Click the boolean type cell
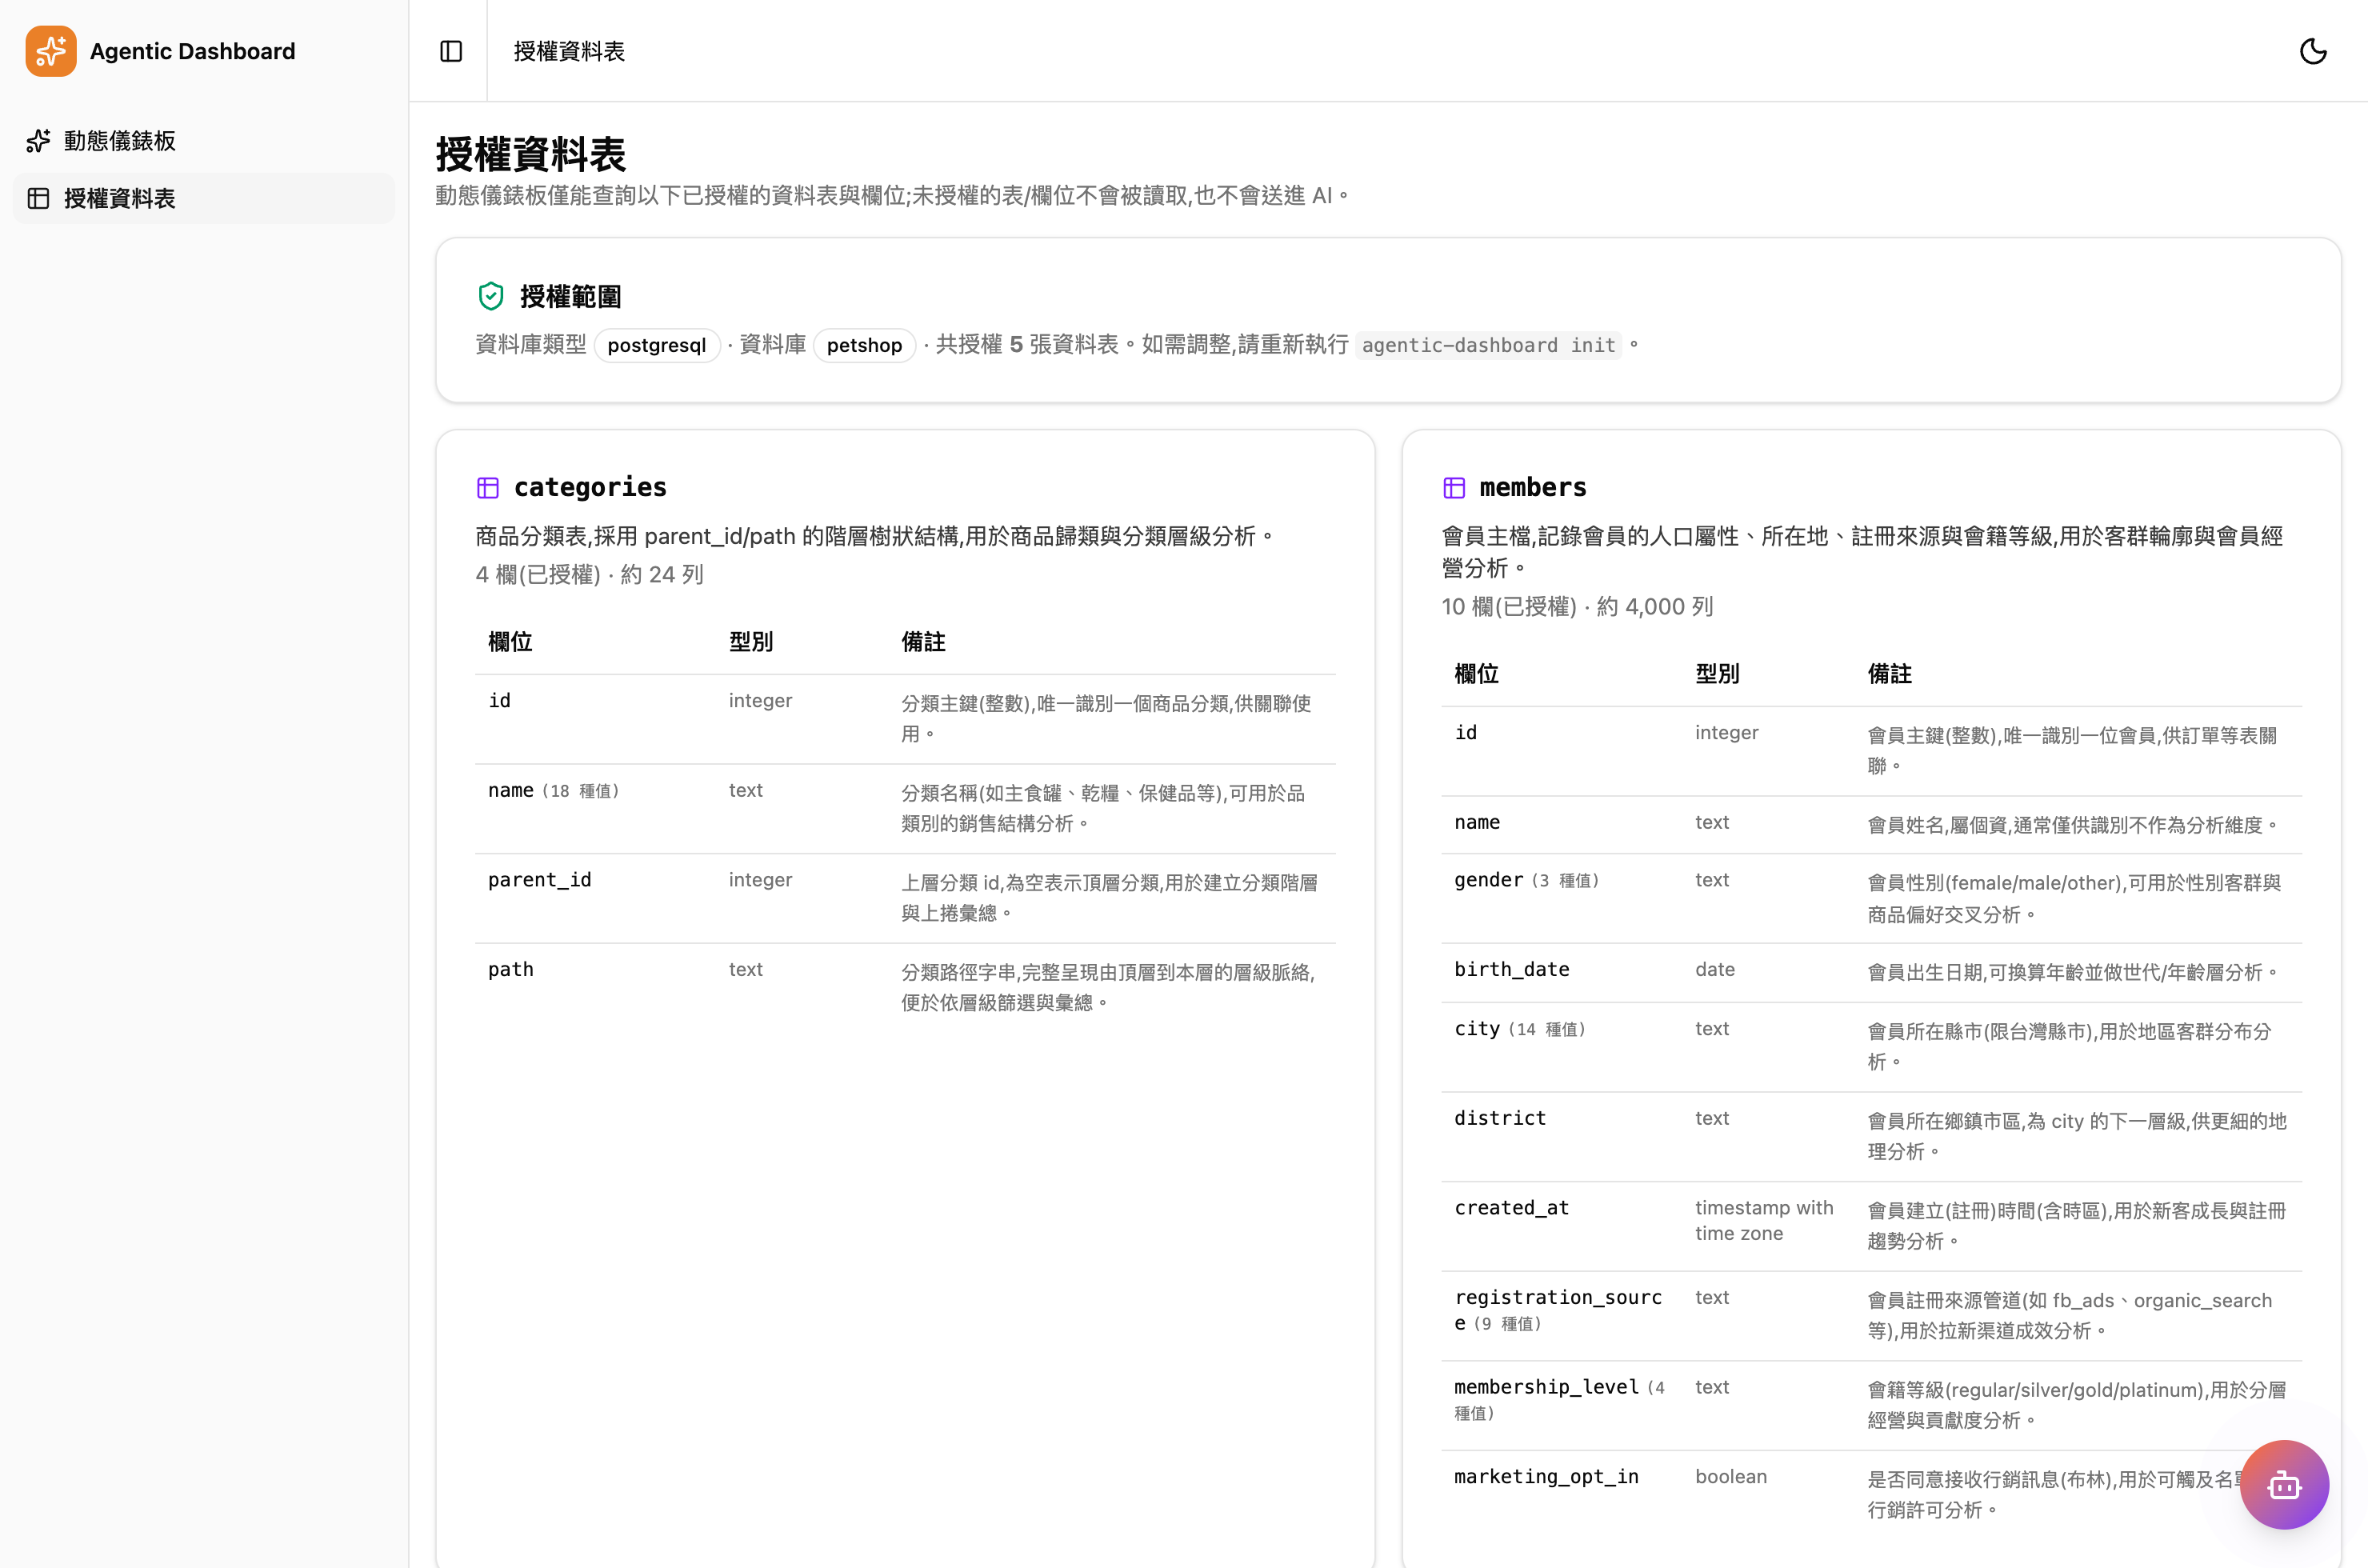Viewport: 2368px width, 1568px height. point(1731,1476)
